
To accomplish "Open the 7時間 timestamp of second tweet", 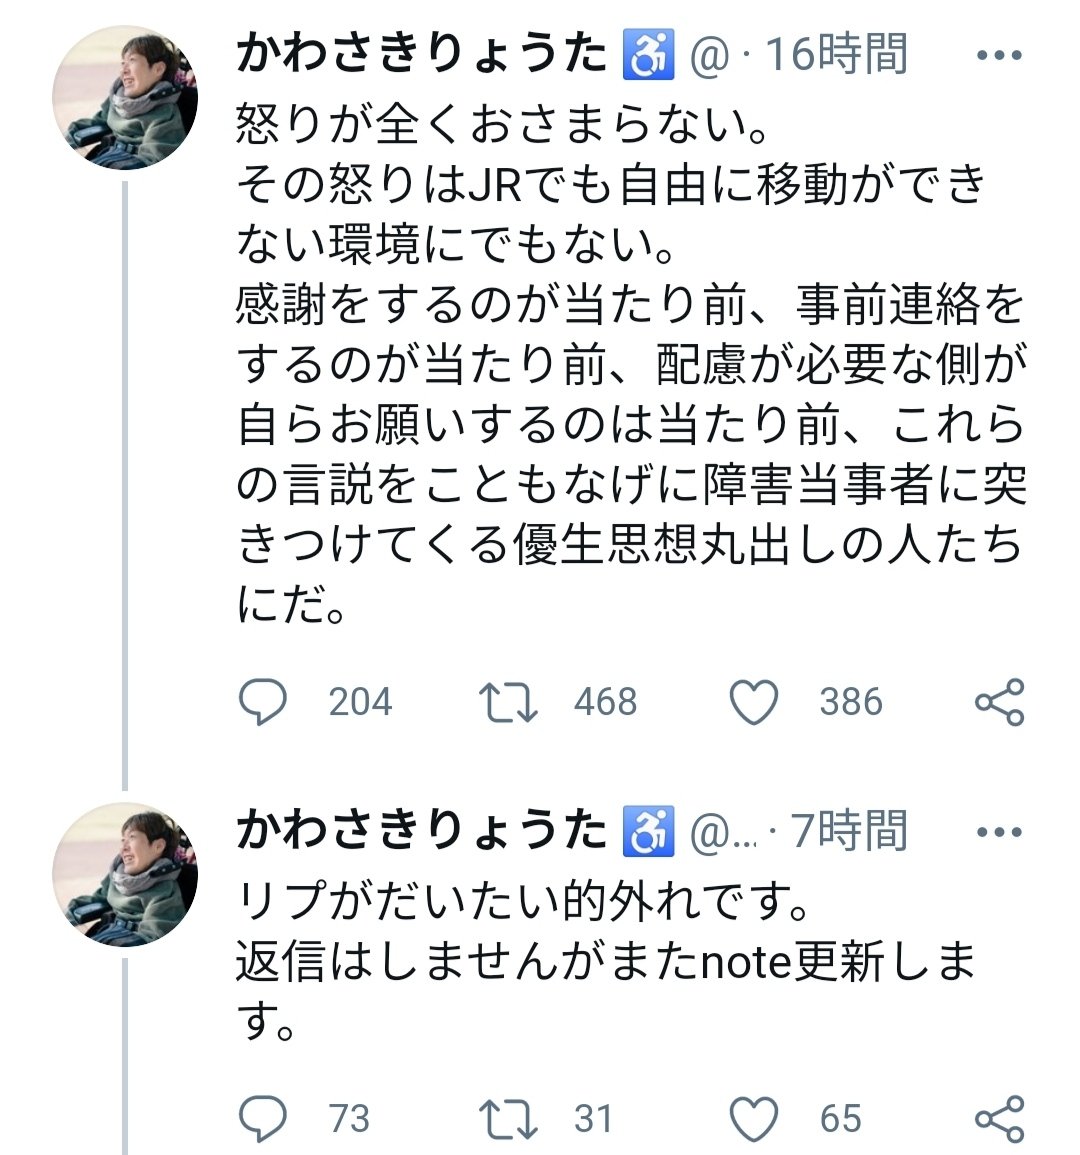I will pyautogui.click(x=849, y=832).
